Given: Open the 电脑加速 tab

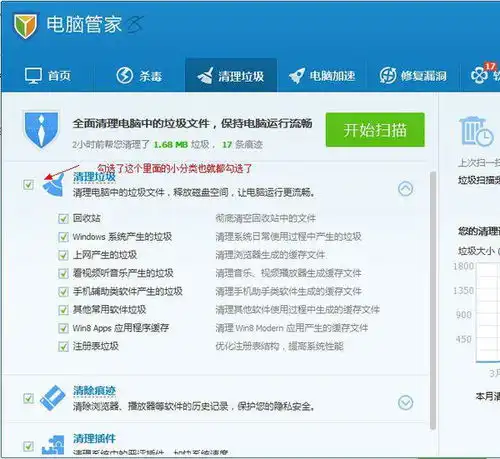Looking at the screenshot, I should (x=322, y=76).
